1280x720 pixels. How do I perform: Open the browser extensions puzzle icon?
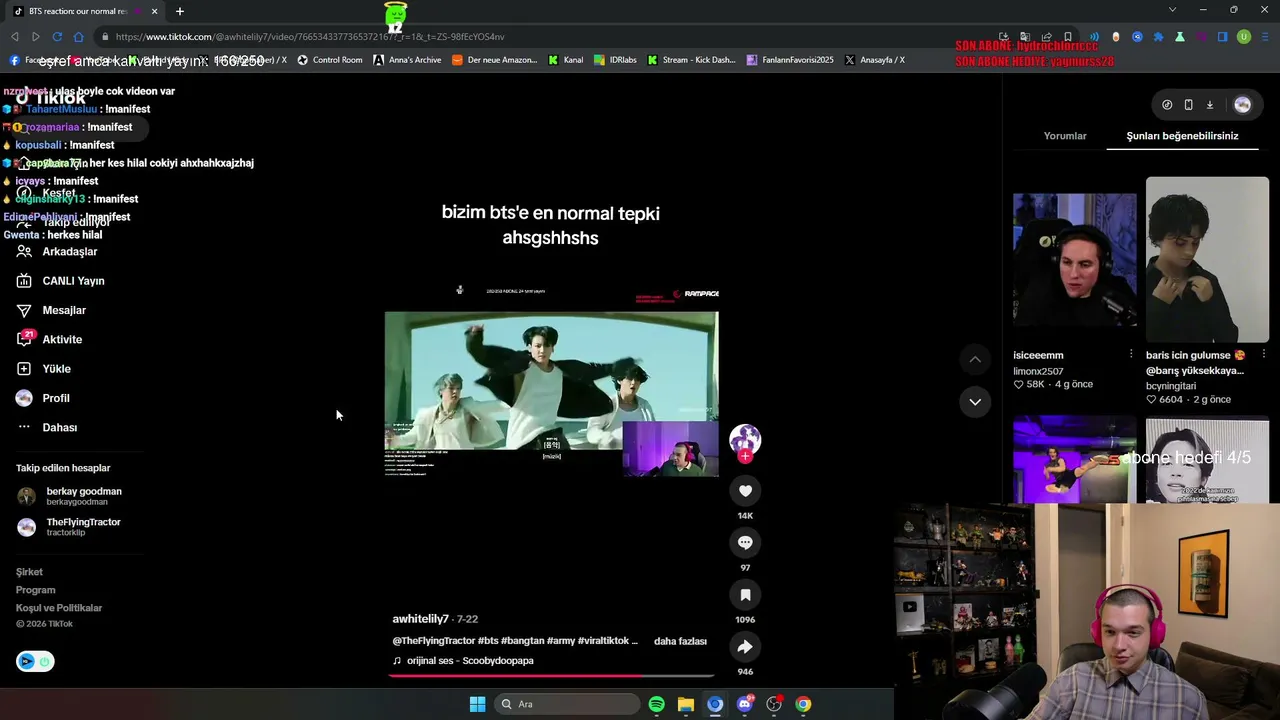point(1159,37)
